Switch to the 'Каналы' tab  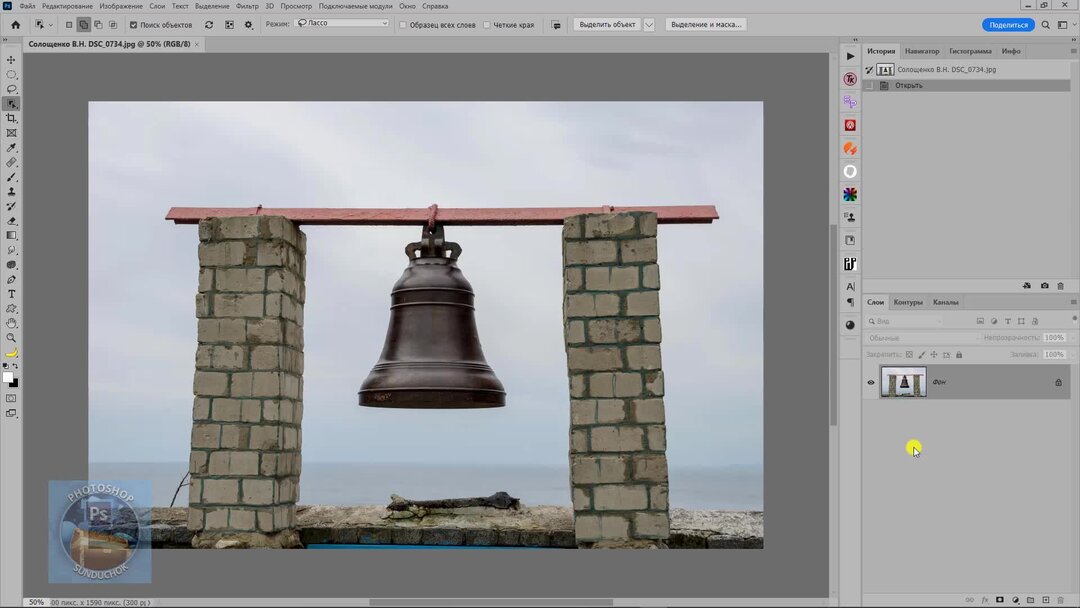click(x=946, y=302)
